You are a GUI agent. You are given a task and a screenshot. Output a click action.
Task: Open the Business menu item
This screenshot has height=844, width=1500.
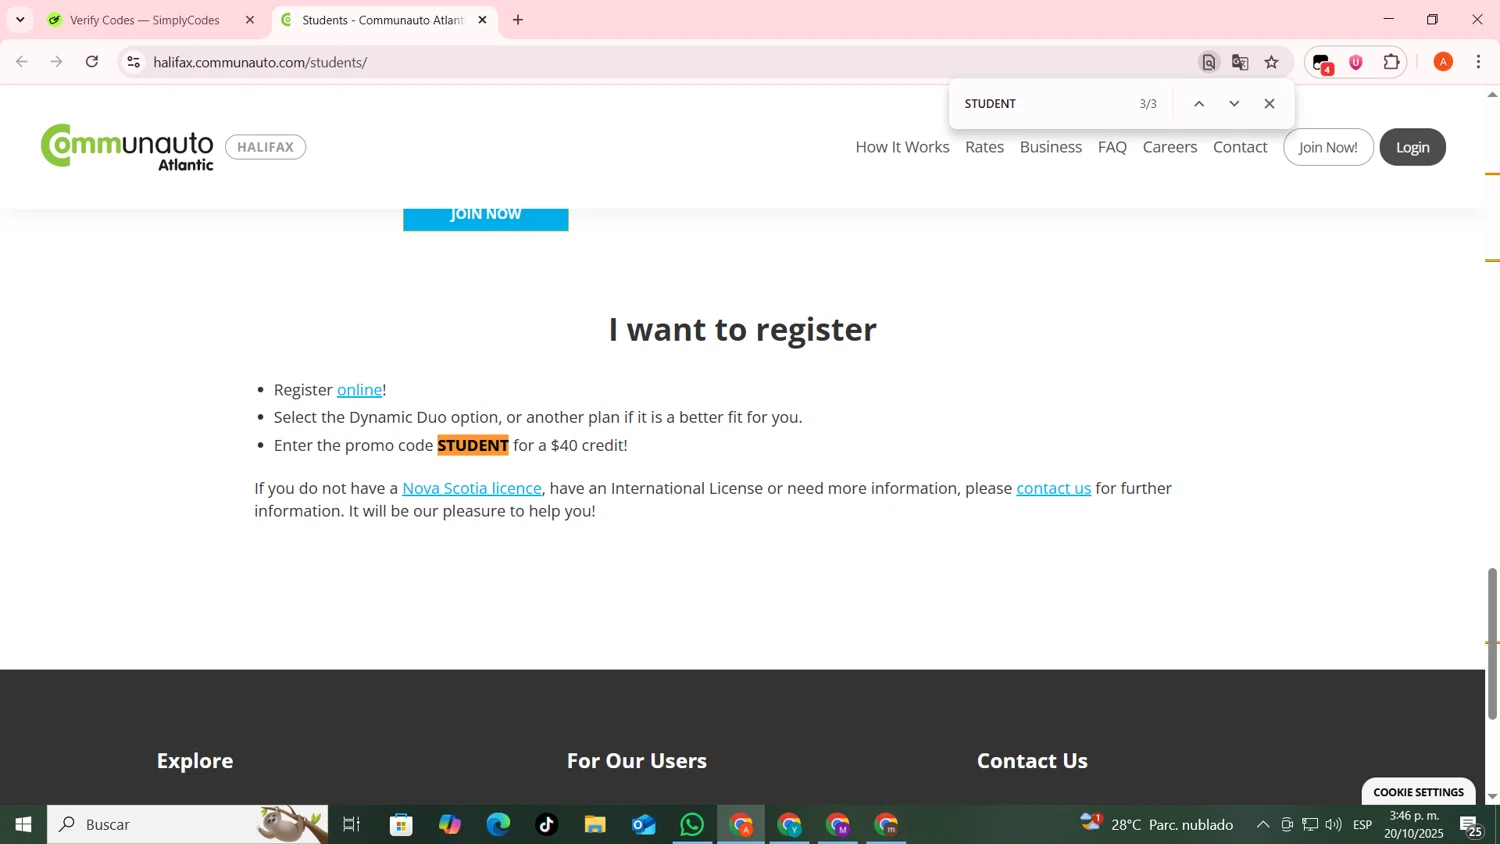1050,147
